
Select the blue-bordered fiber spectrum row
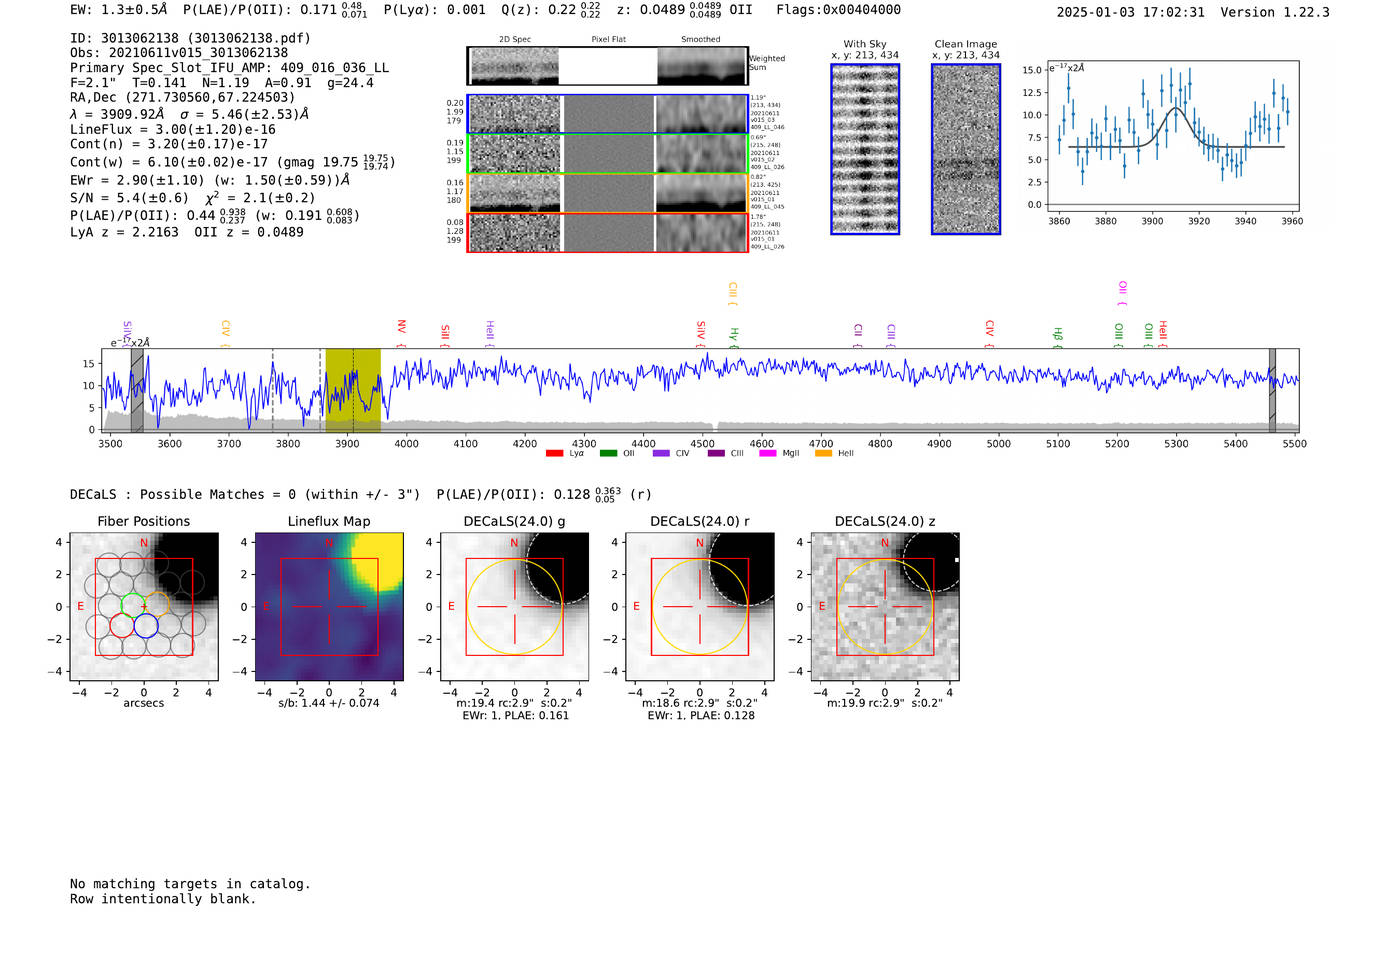point(608,114)
